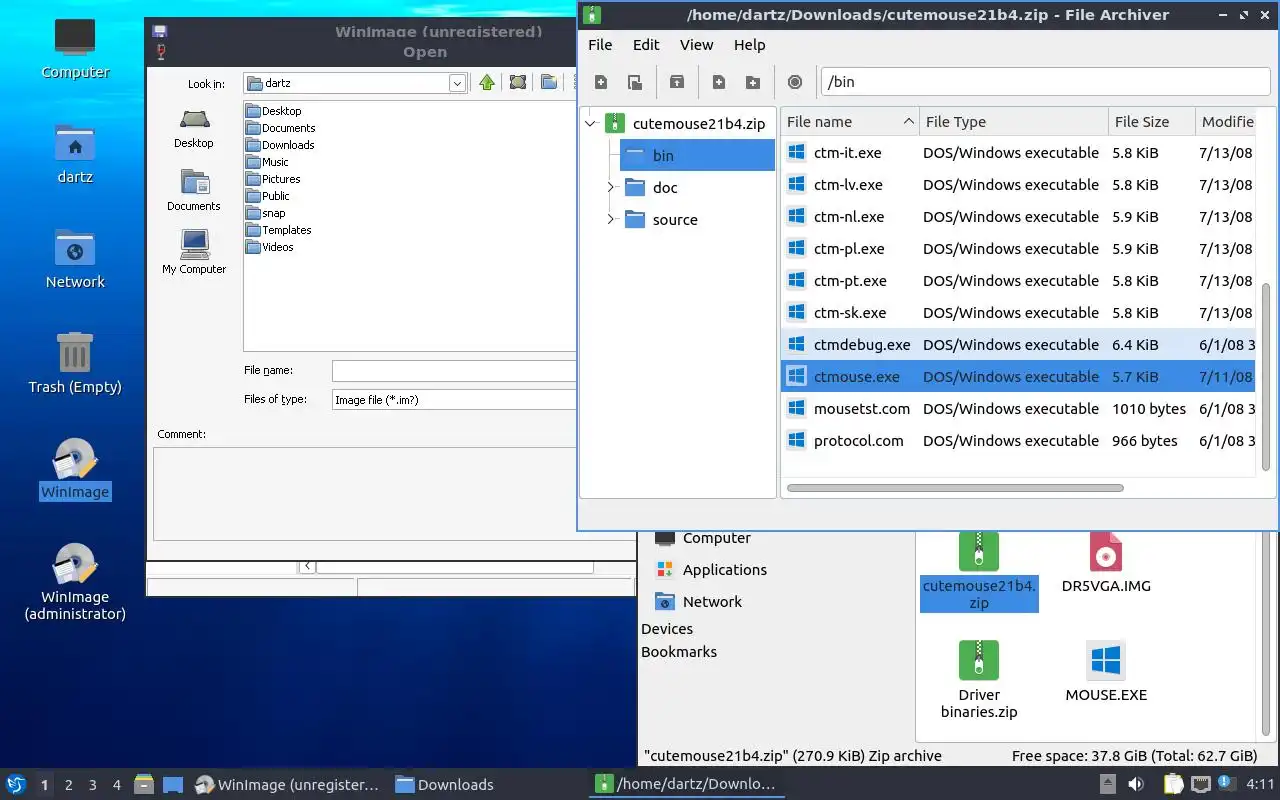Click horizontal scrollbar in archive file list
This screenshot has height=800, width=1280.
click(x=955, y=488)
